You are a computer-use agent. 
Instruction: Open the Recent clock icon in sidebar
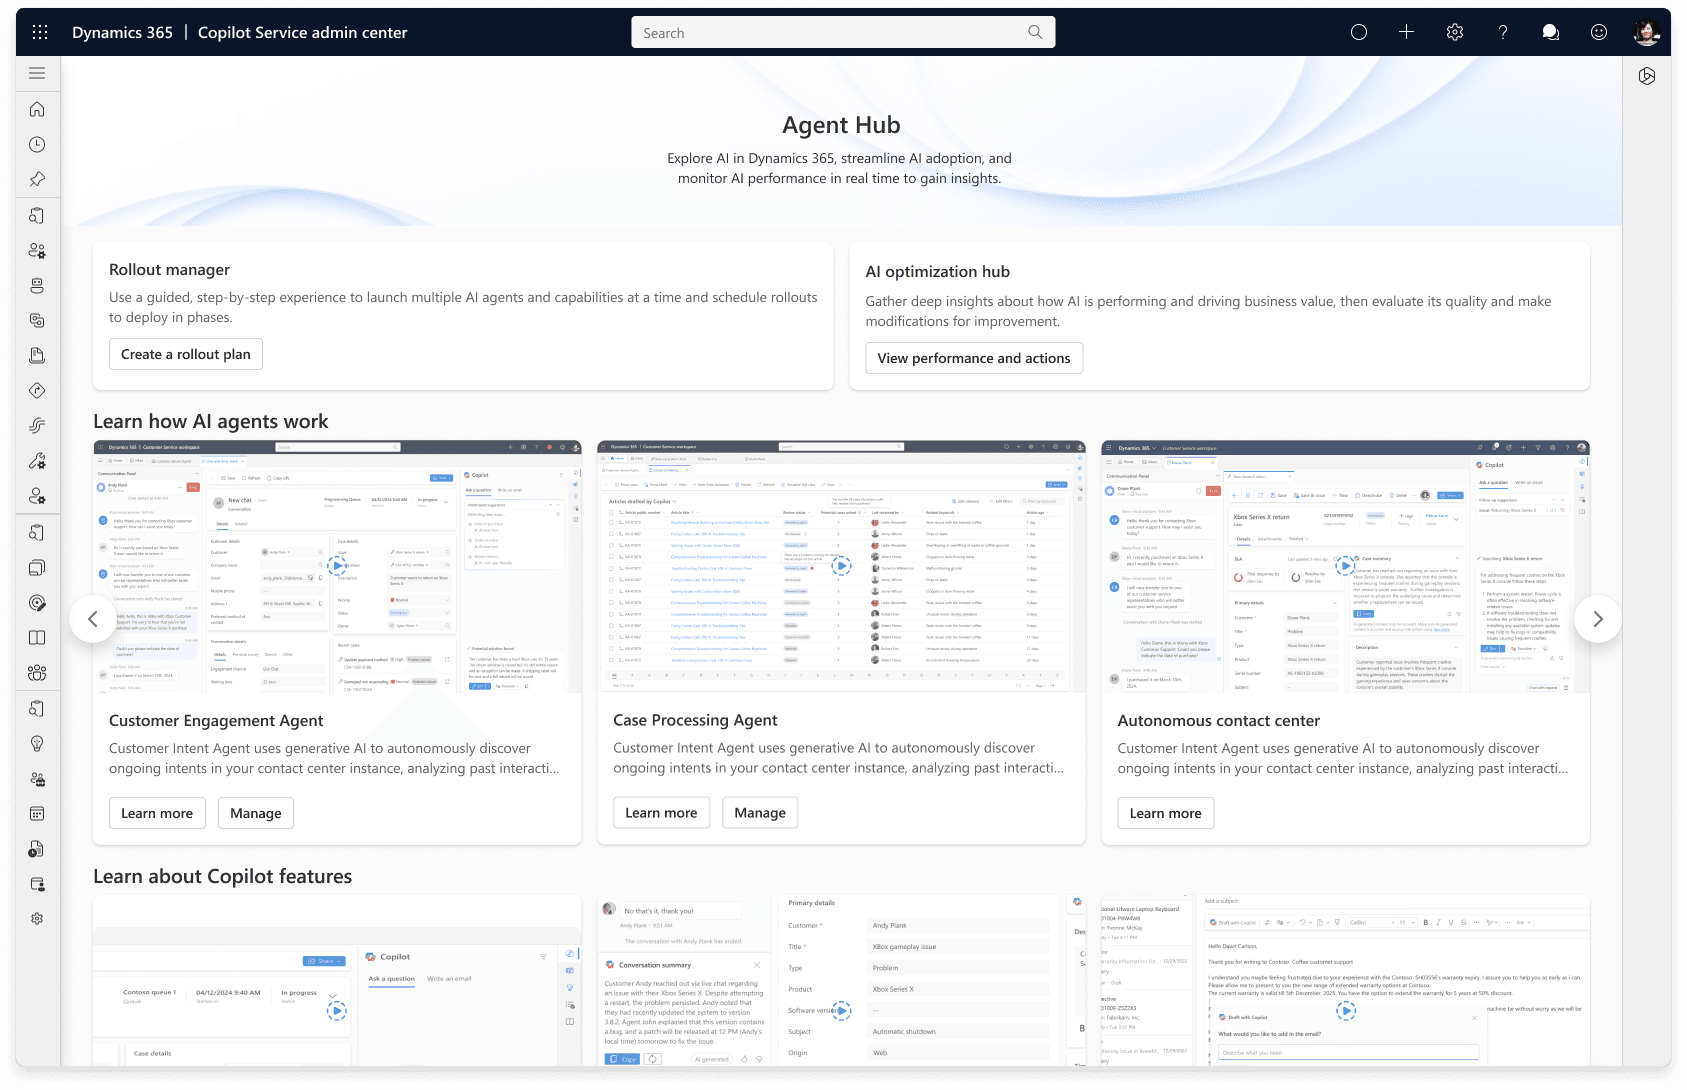pyautogui.click(x=37, y=144)
